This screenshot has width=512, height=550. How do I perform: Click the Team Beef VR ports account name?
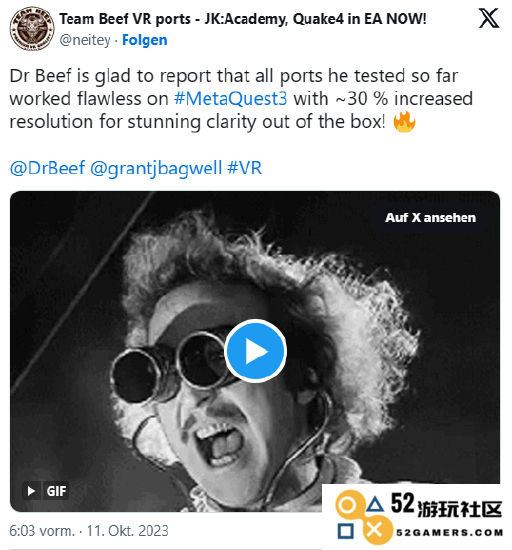[x=243, y=19]
